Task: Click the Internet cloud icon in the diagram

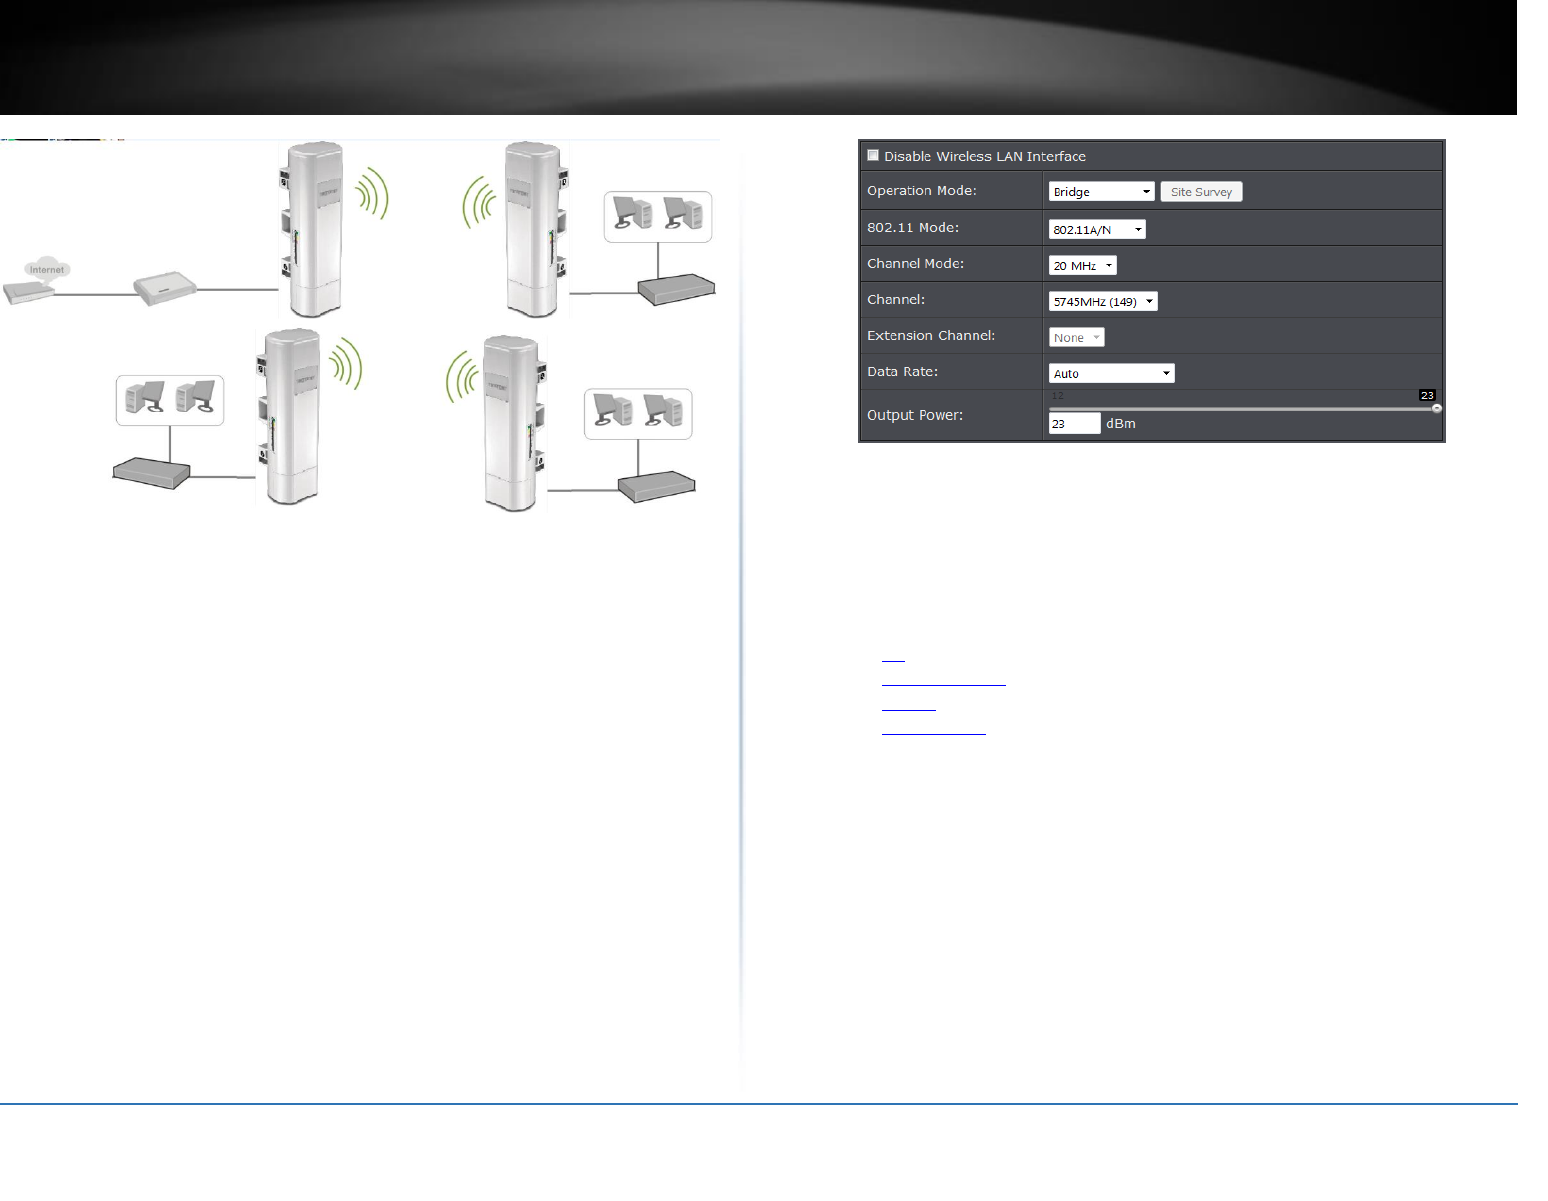Action: [x=47, y=269]
